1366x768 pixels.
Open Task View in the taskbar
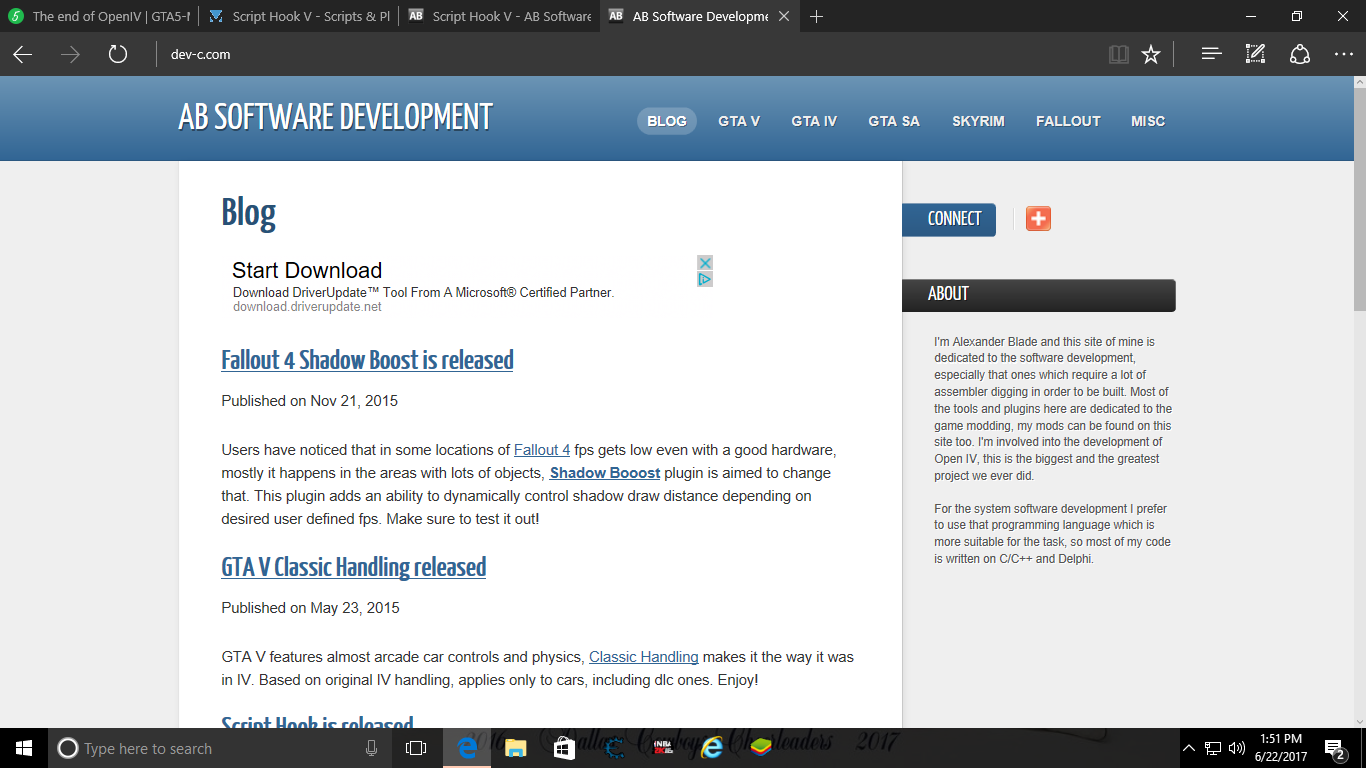tap(416, 748)
